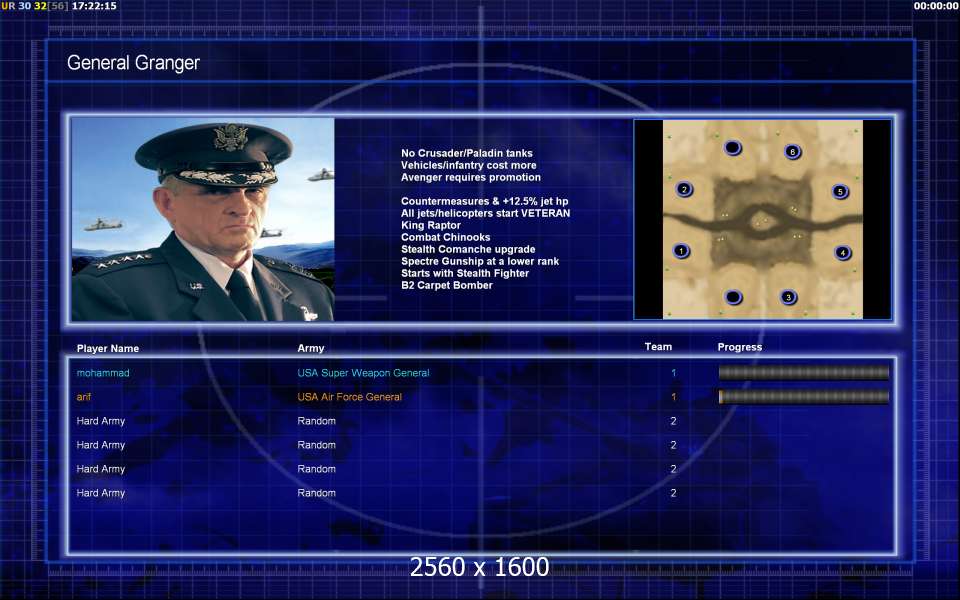Select player name mohammad

click(103, 373)
